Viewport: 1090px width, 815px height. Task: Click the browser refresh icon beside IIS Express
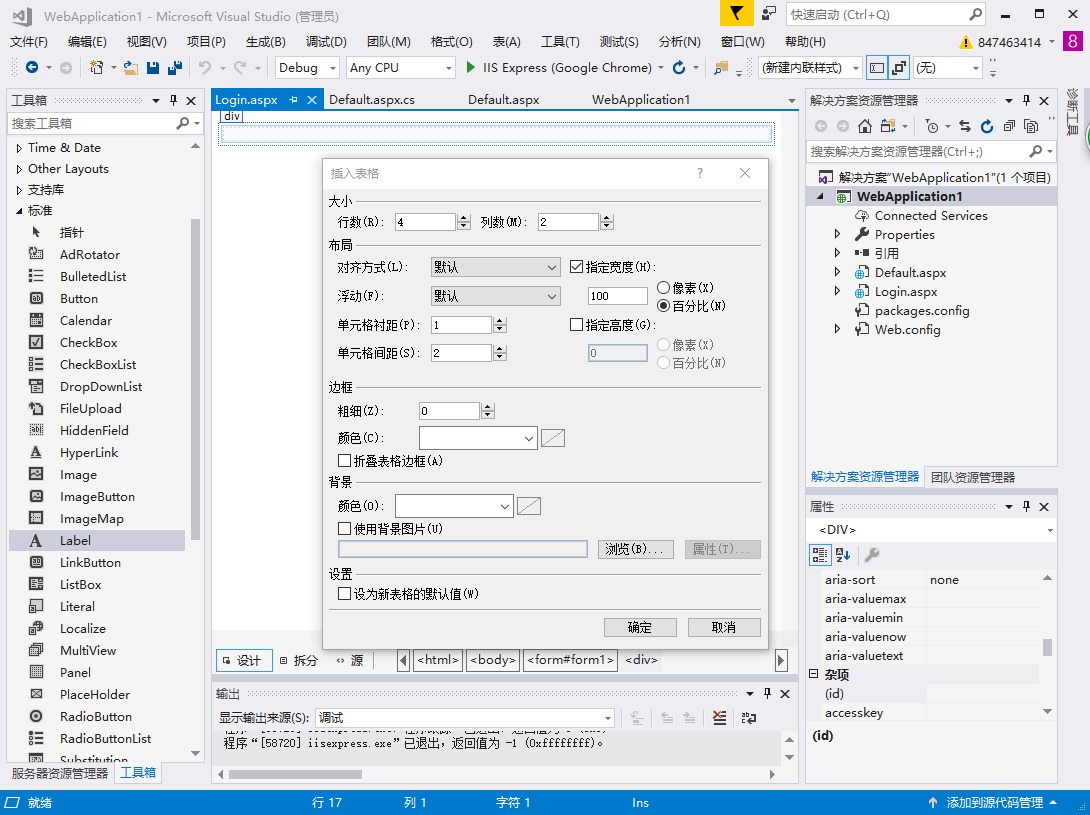tap(679, 68)
